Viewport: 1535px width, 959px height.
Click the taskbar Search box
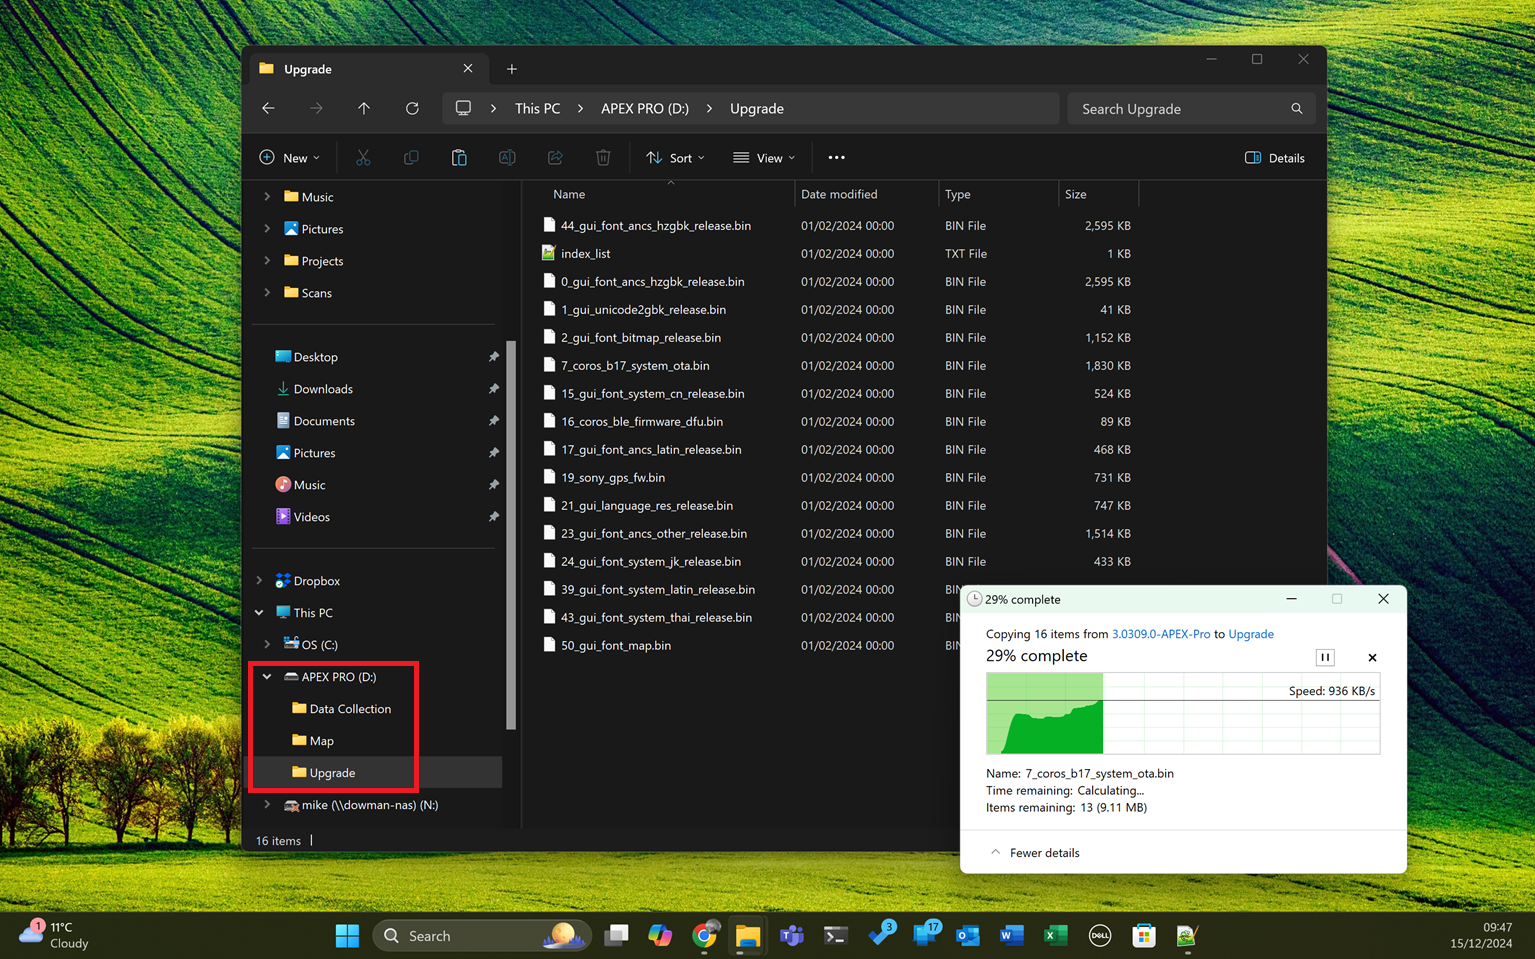point(482,936)
